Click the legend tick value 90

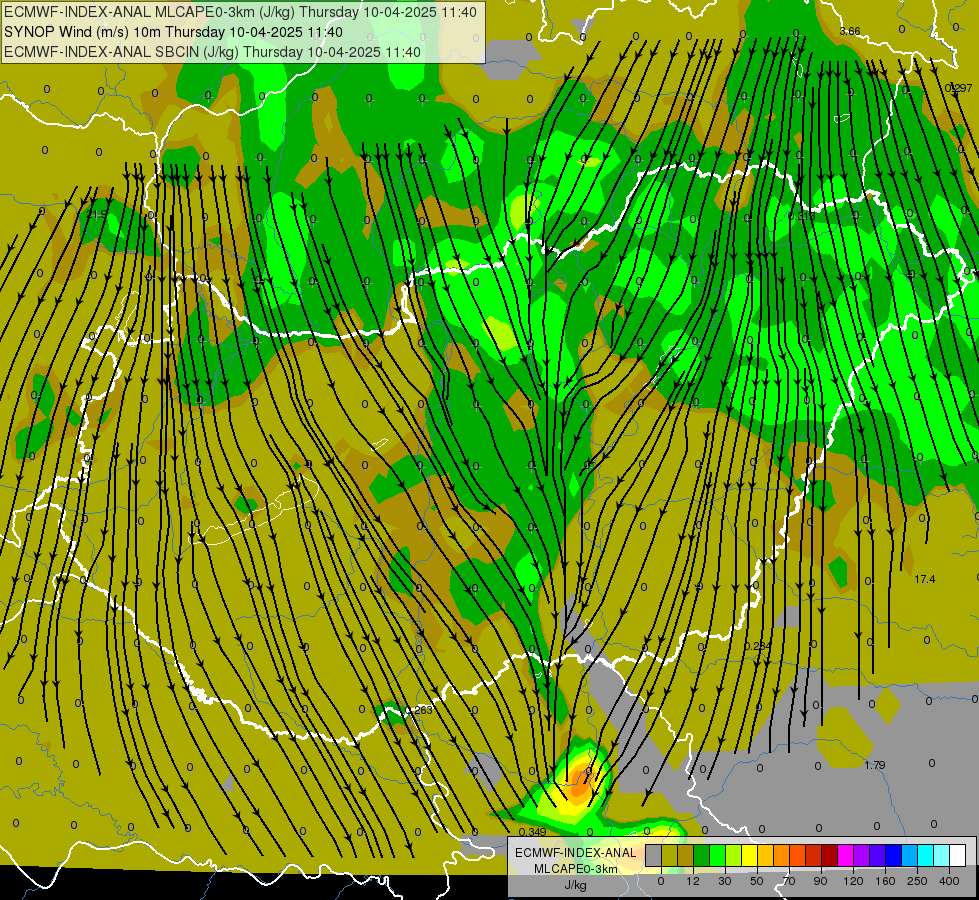coord(820,881)
